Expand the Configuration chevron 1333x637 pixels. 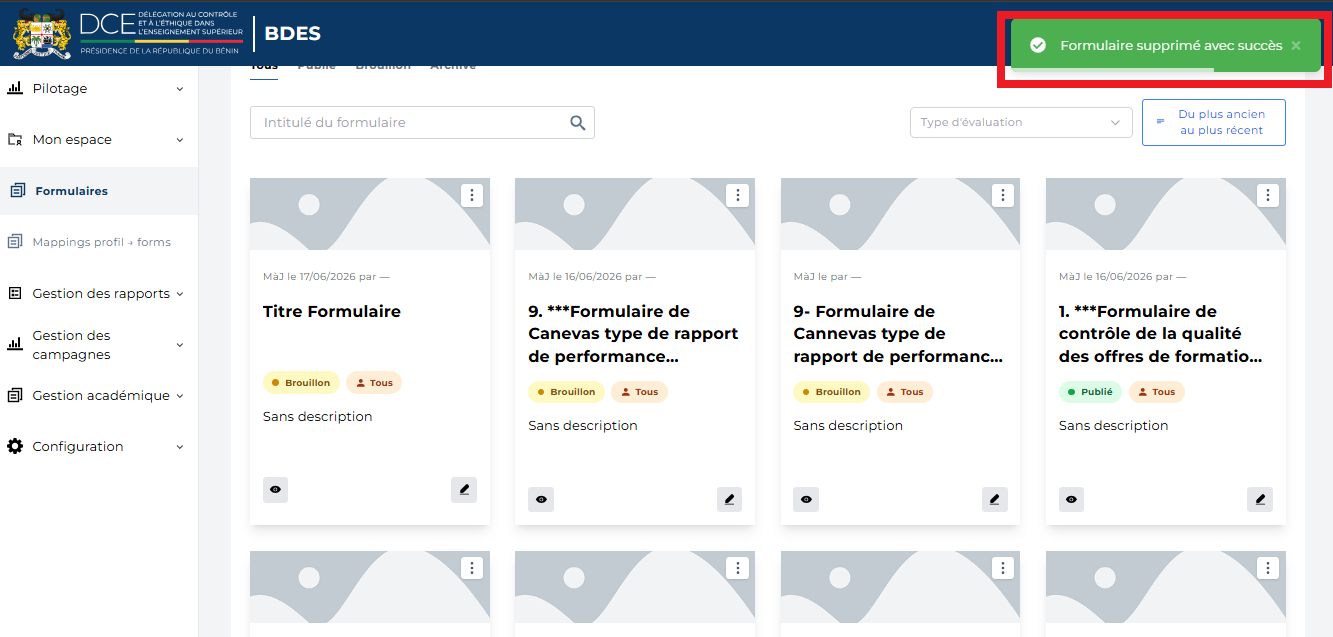pos(180,447)
